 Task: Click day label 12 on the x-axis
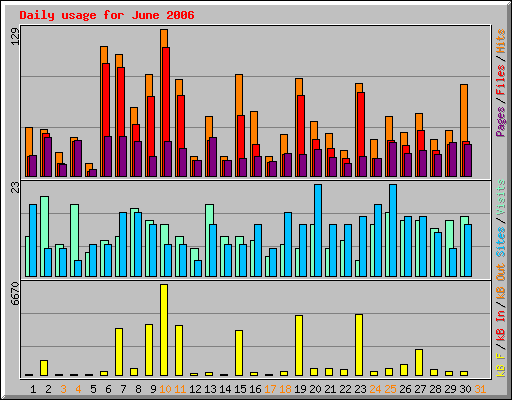[x=195, y=389]
